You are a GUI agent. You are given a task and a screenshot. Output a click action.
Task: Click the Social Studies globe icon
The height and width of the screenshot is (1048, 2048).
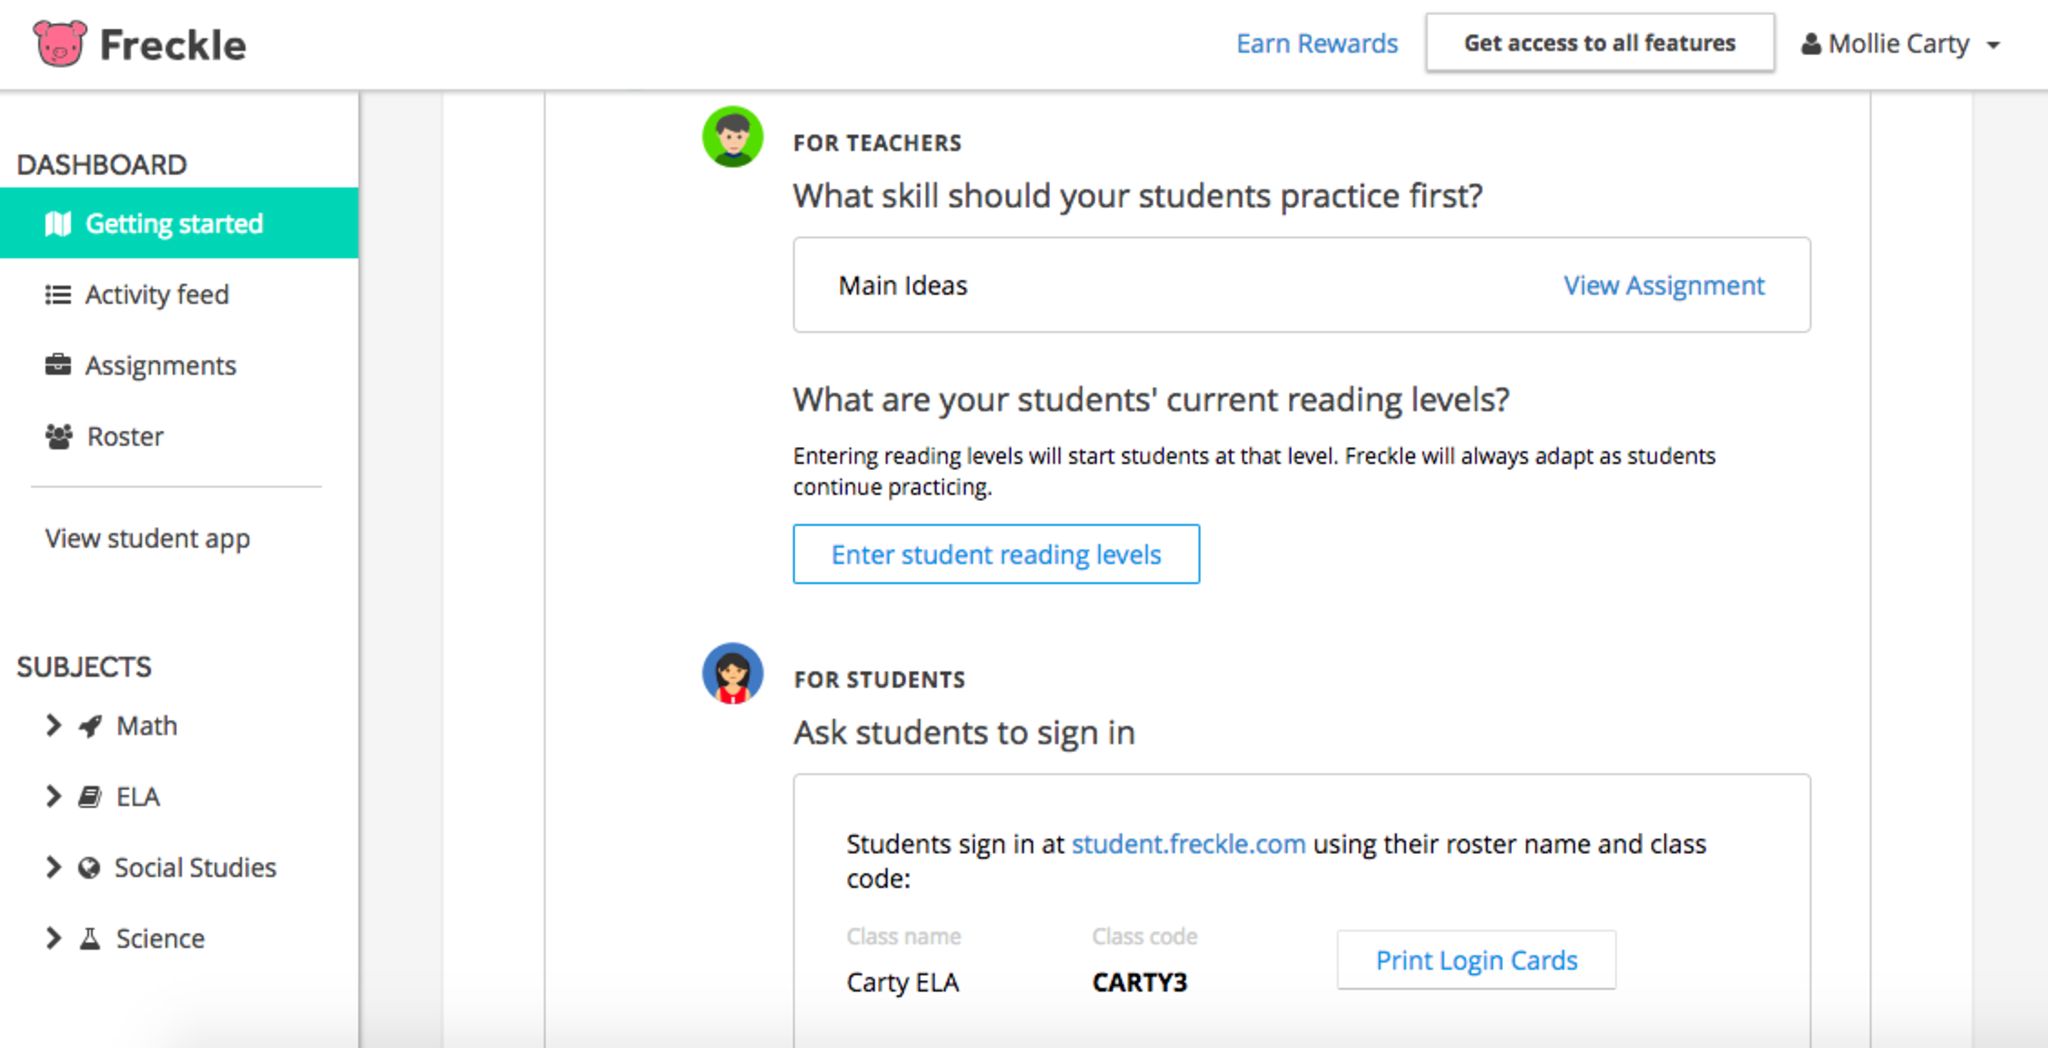pyautogui.click(x=89, y=868)
